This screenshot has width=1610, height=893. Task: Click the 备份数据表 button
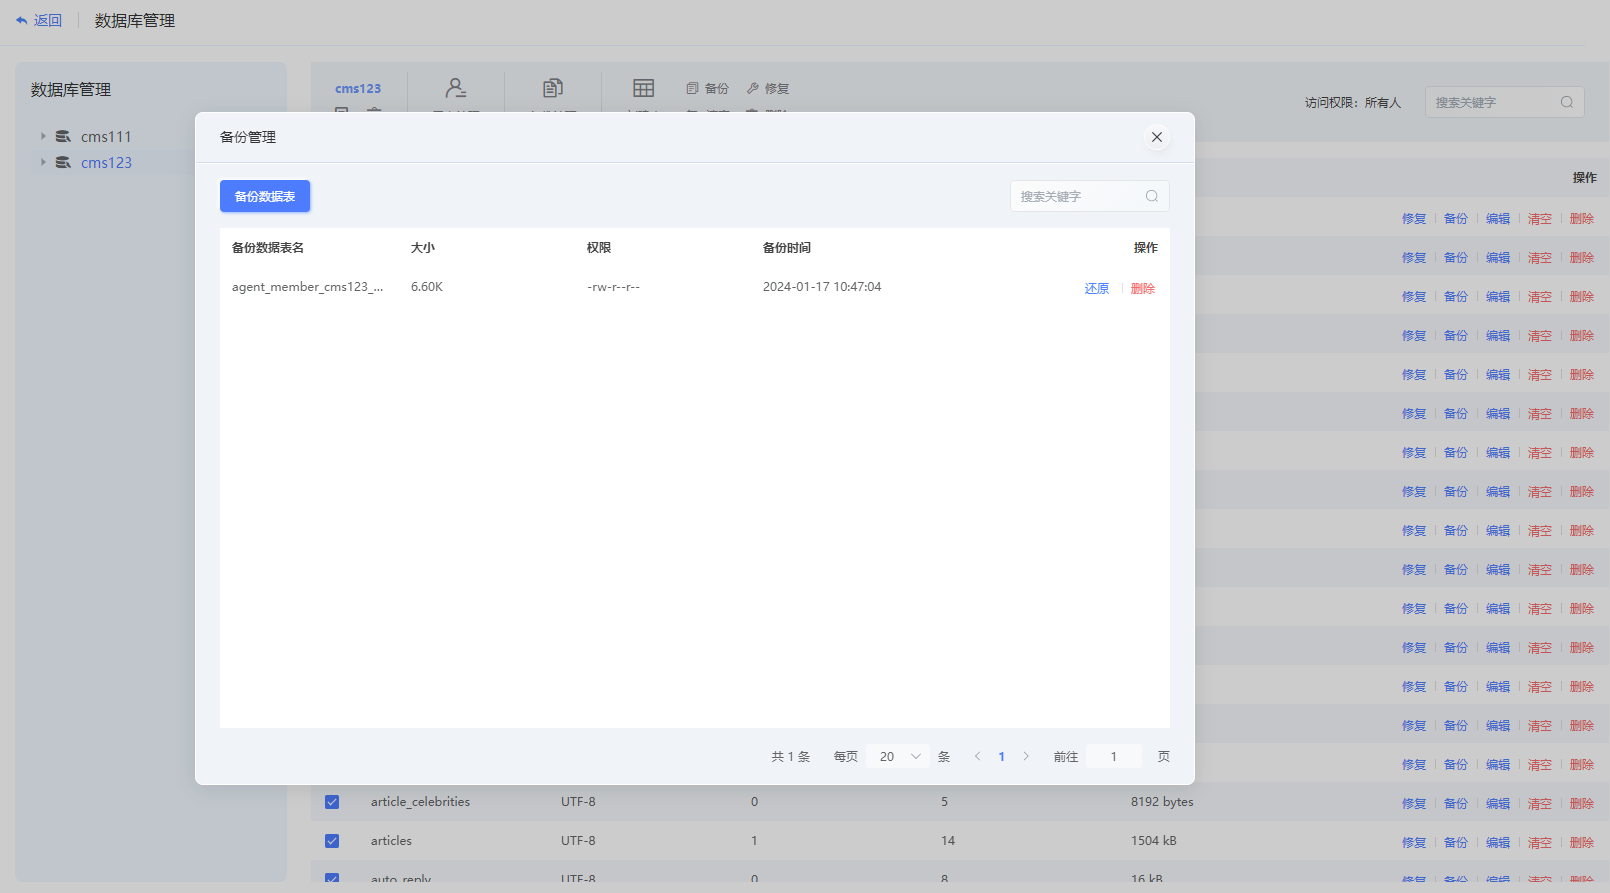(x=265, y=196)
